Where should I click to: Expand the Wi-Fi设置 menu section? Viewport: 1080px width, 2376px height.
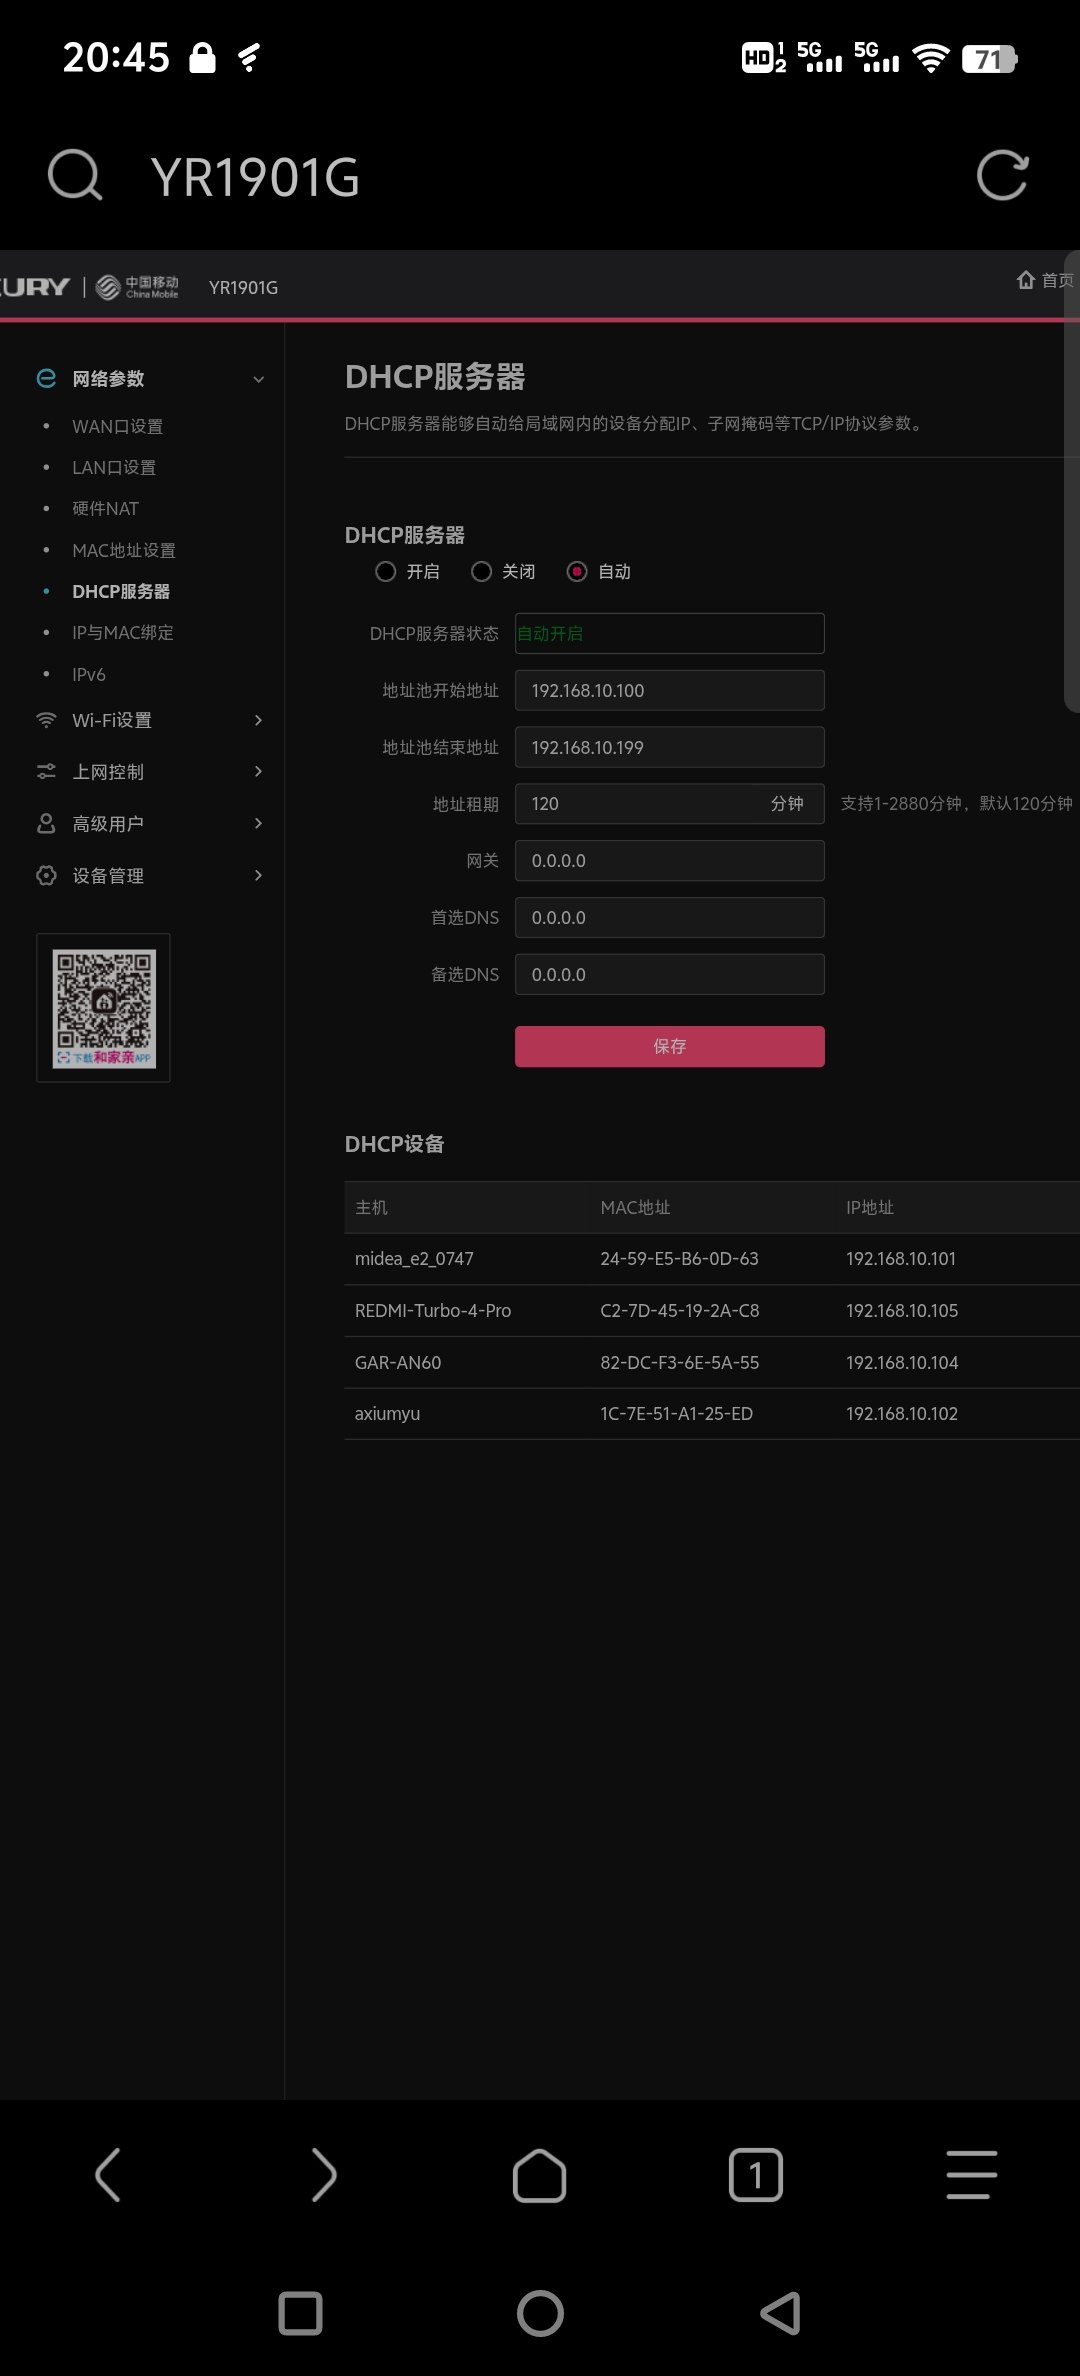[150, 720]
